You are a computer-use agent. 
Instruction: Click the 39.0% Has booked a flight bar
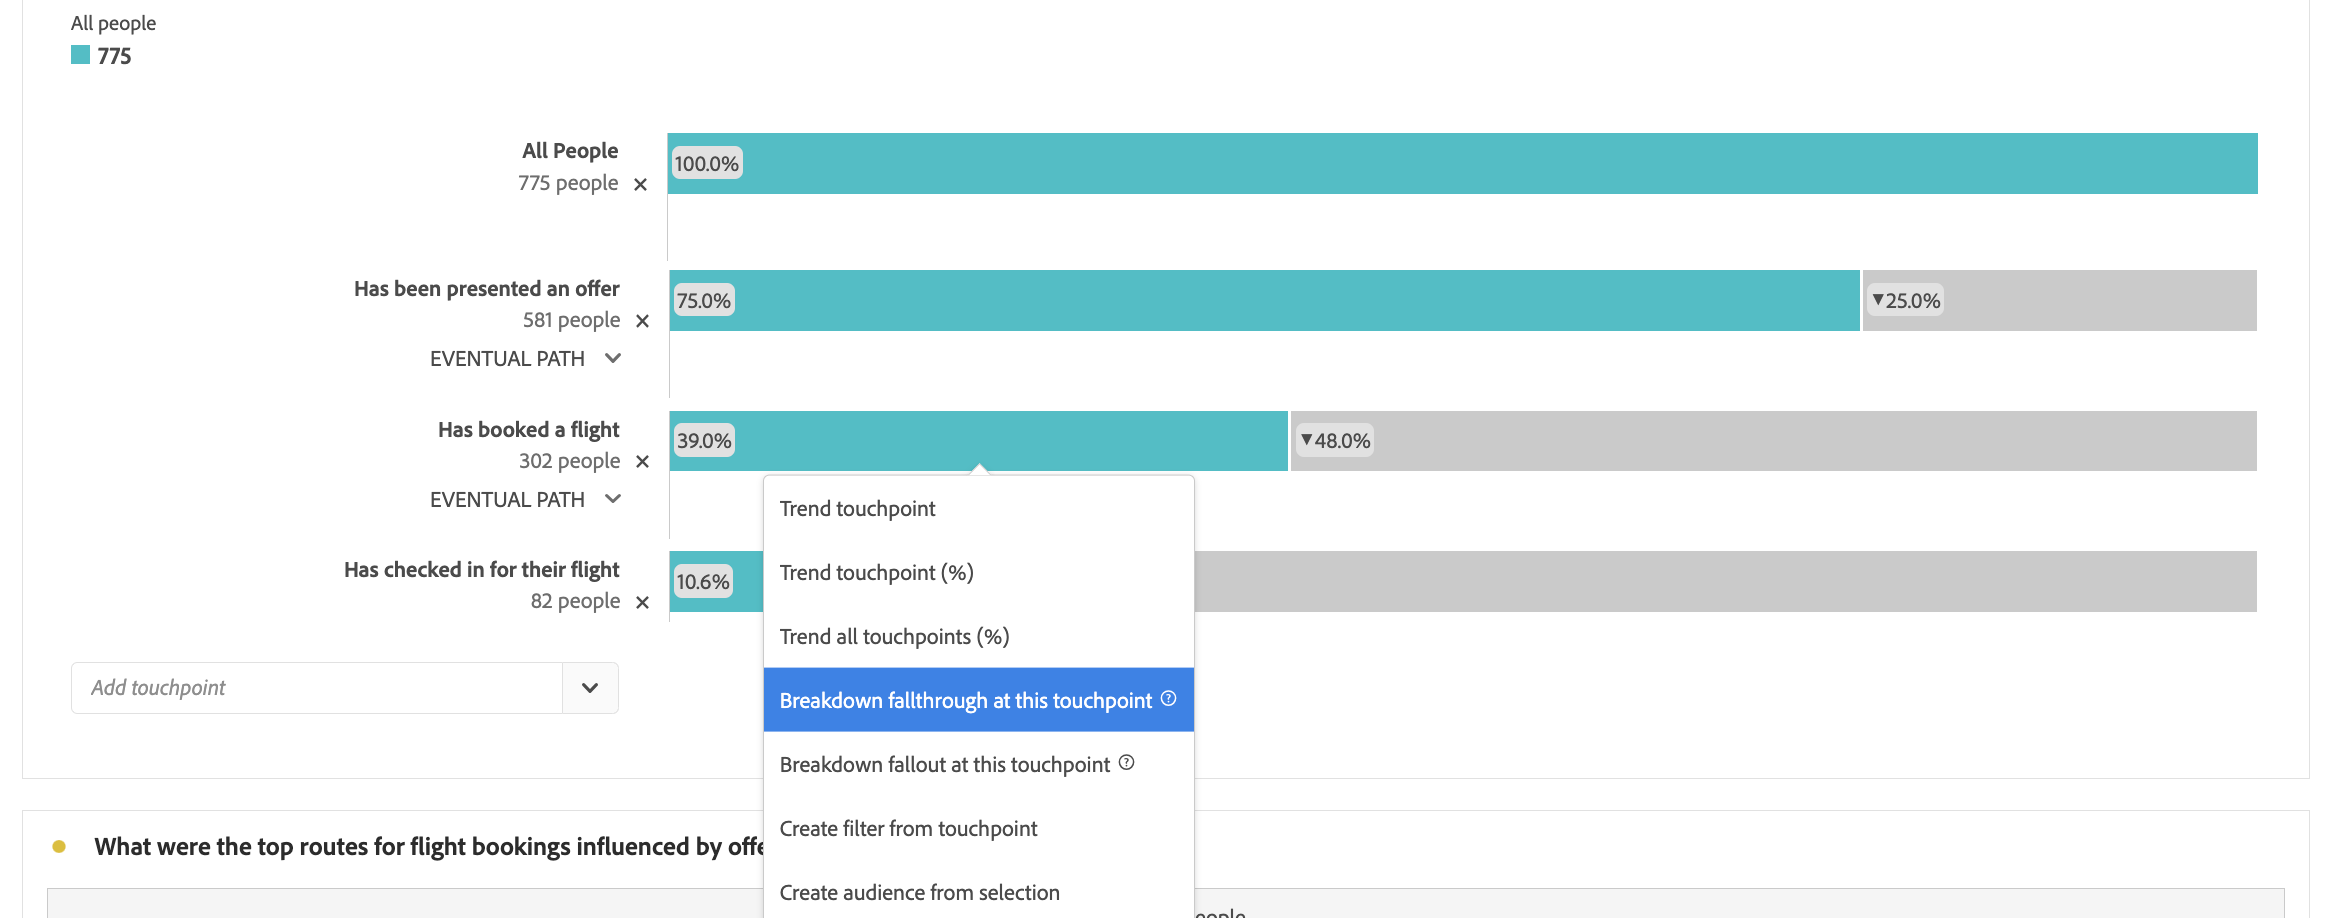[x=978, y=441]
